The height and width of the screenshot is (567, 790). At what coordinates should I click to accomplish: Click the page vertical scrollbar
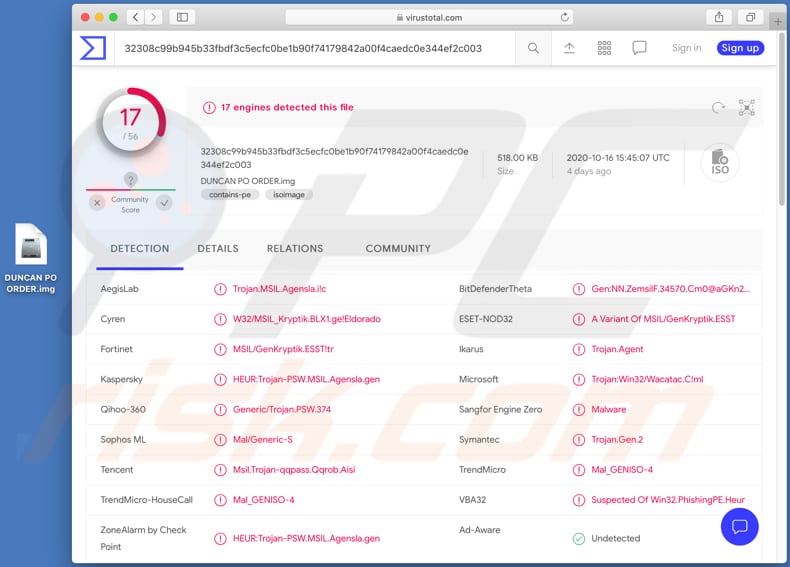[781, 119]
